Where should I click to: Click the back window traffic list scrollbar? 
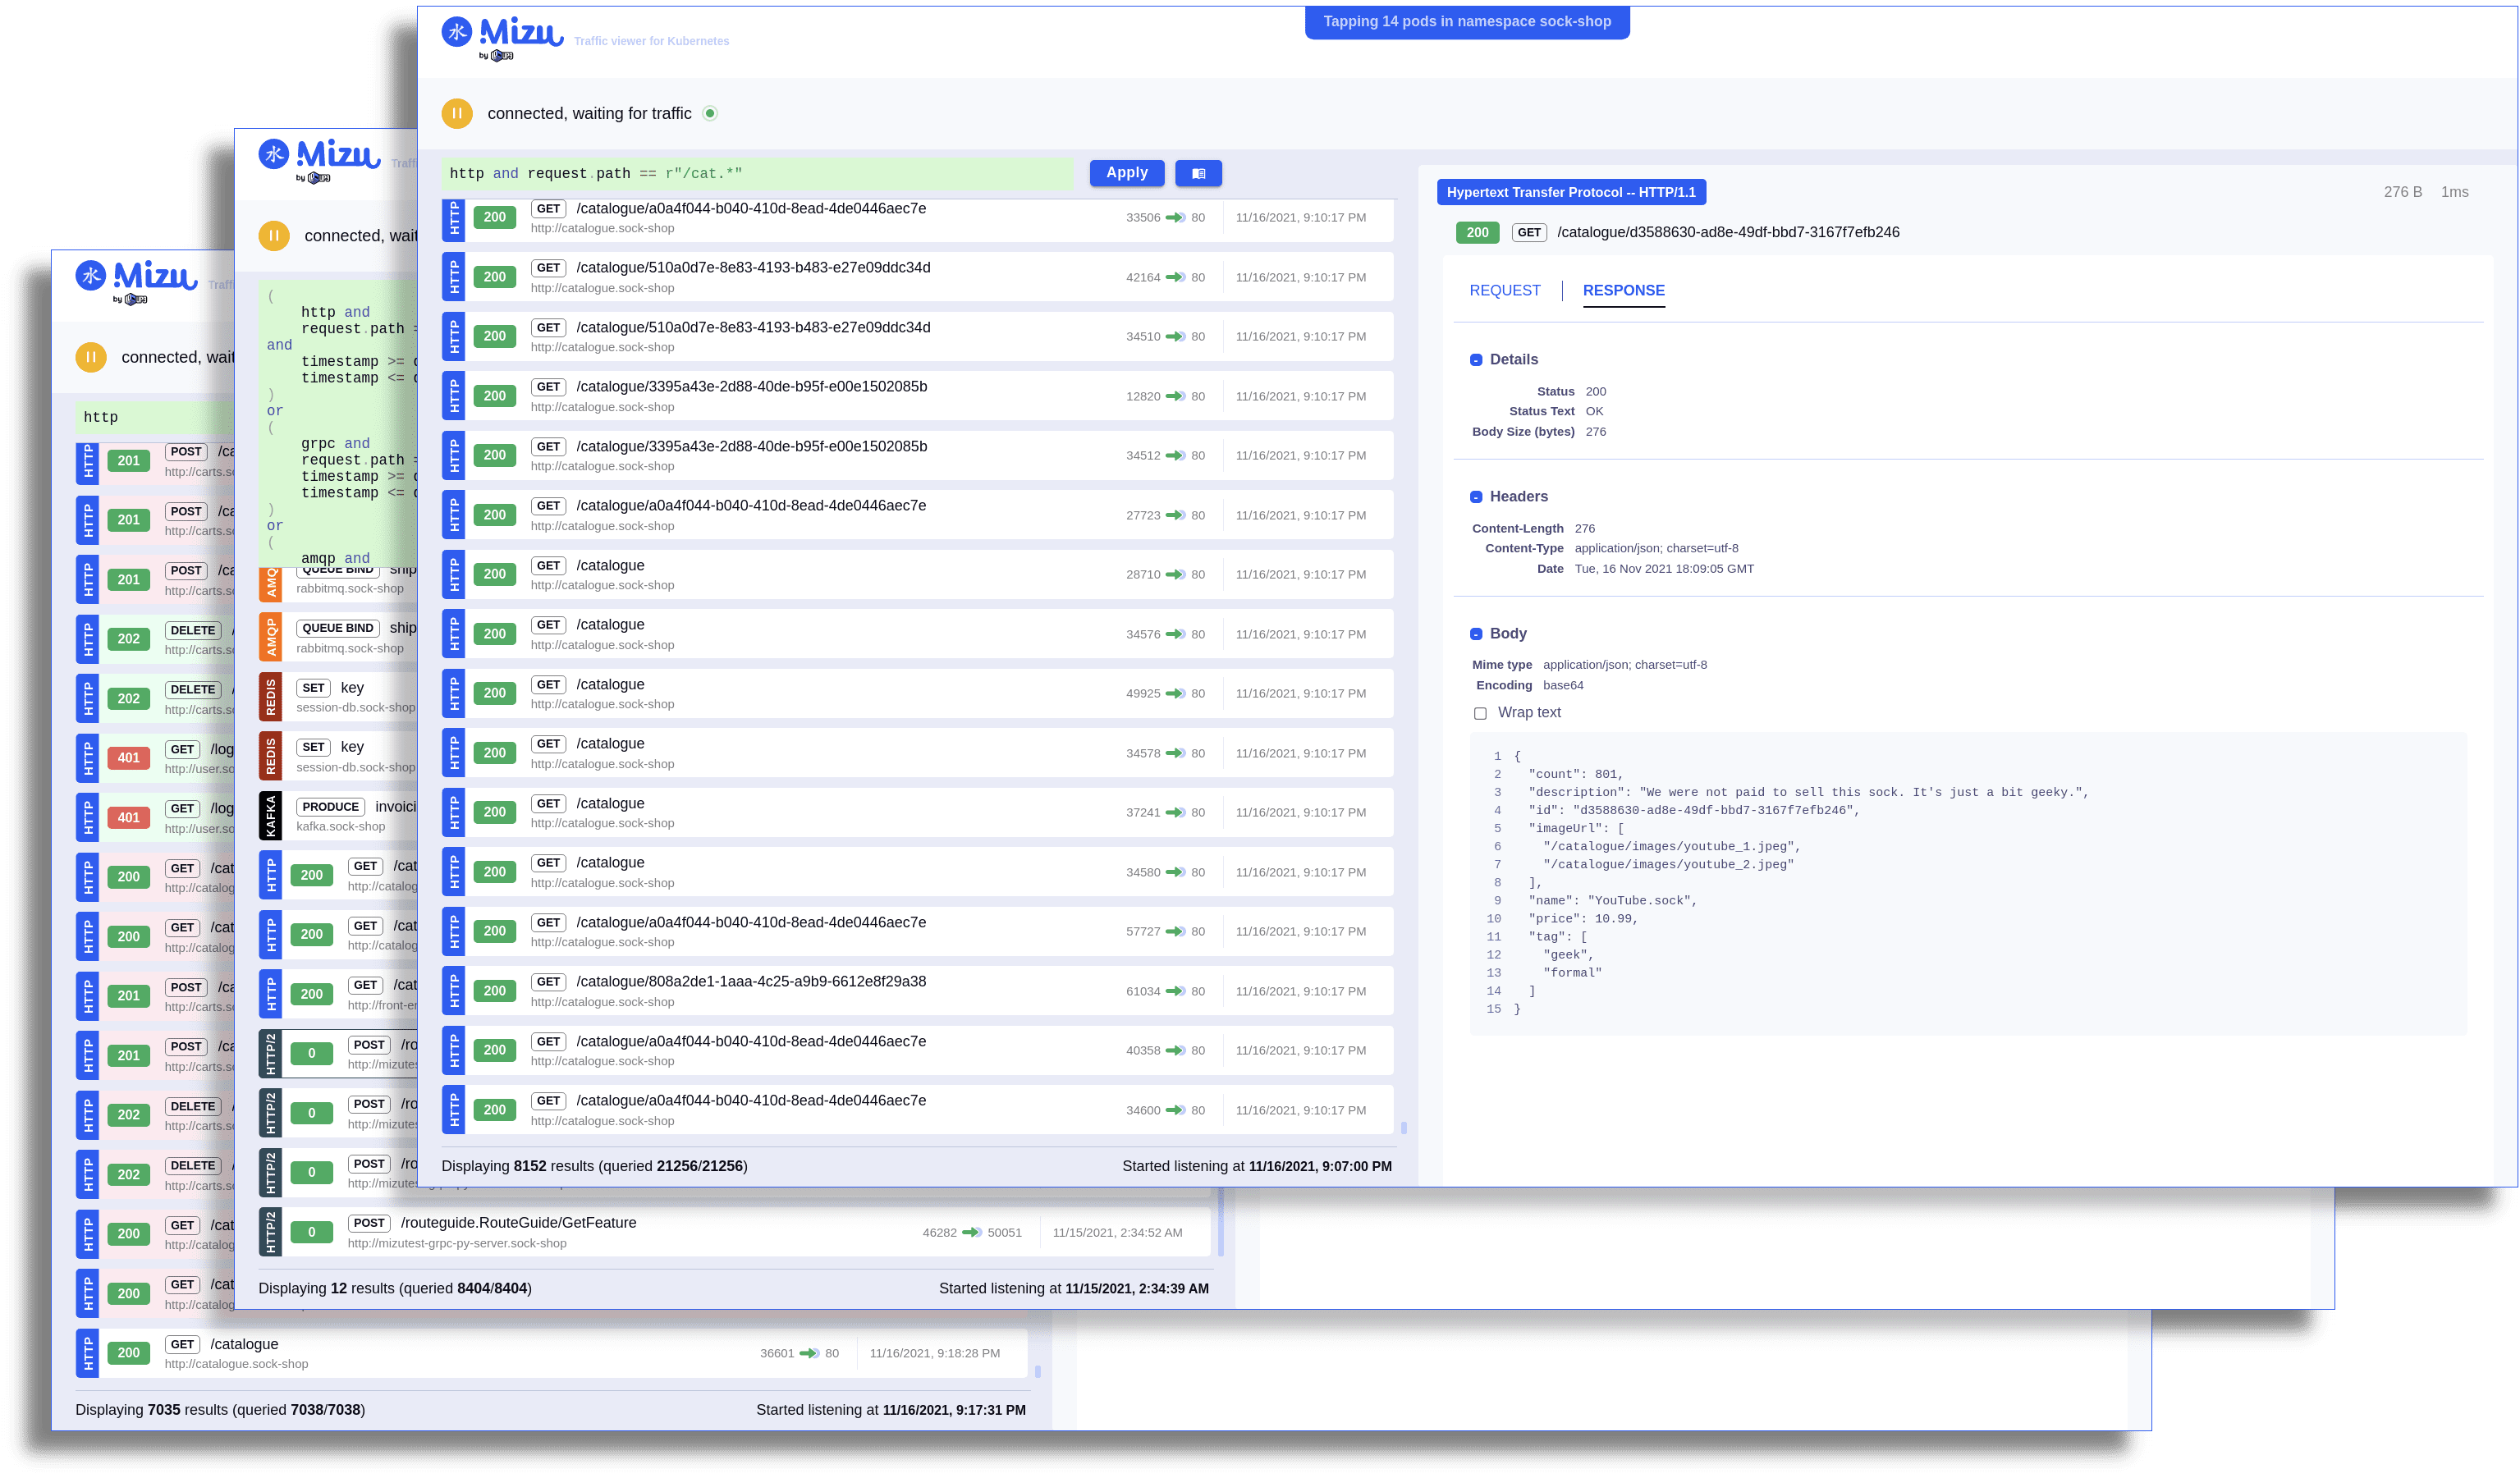pos(1037,1371)
